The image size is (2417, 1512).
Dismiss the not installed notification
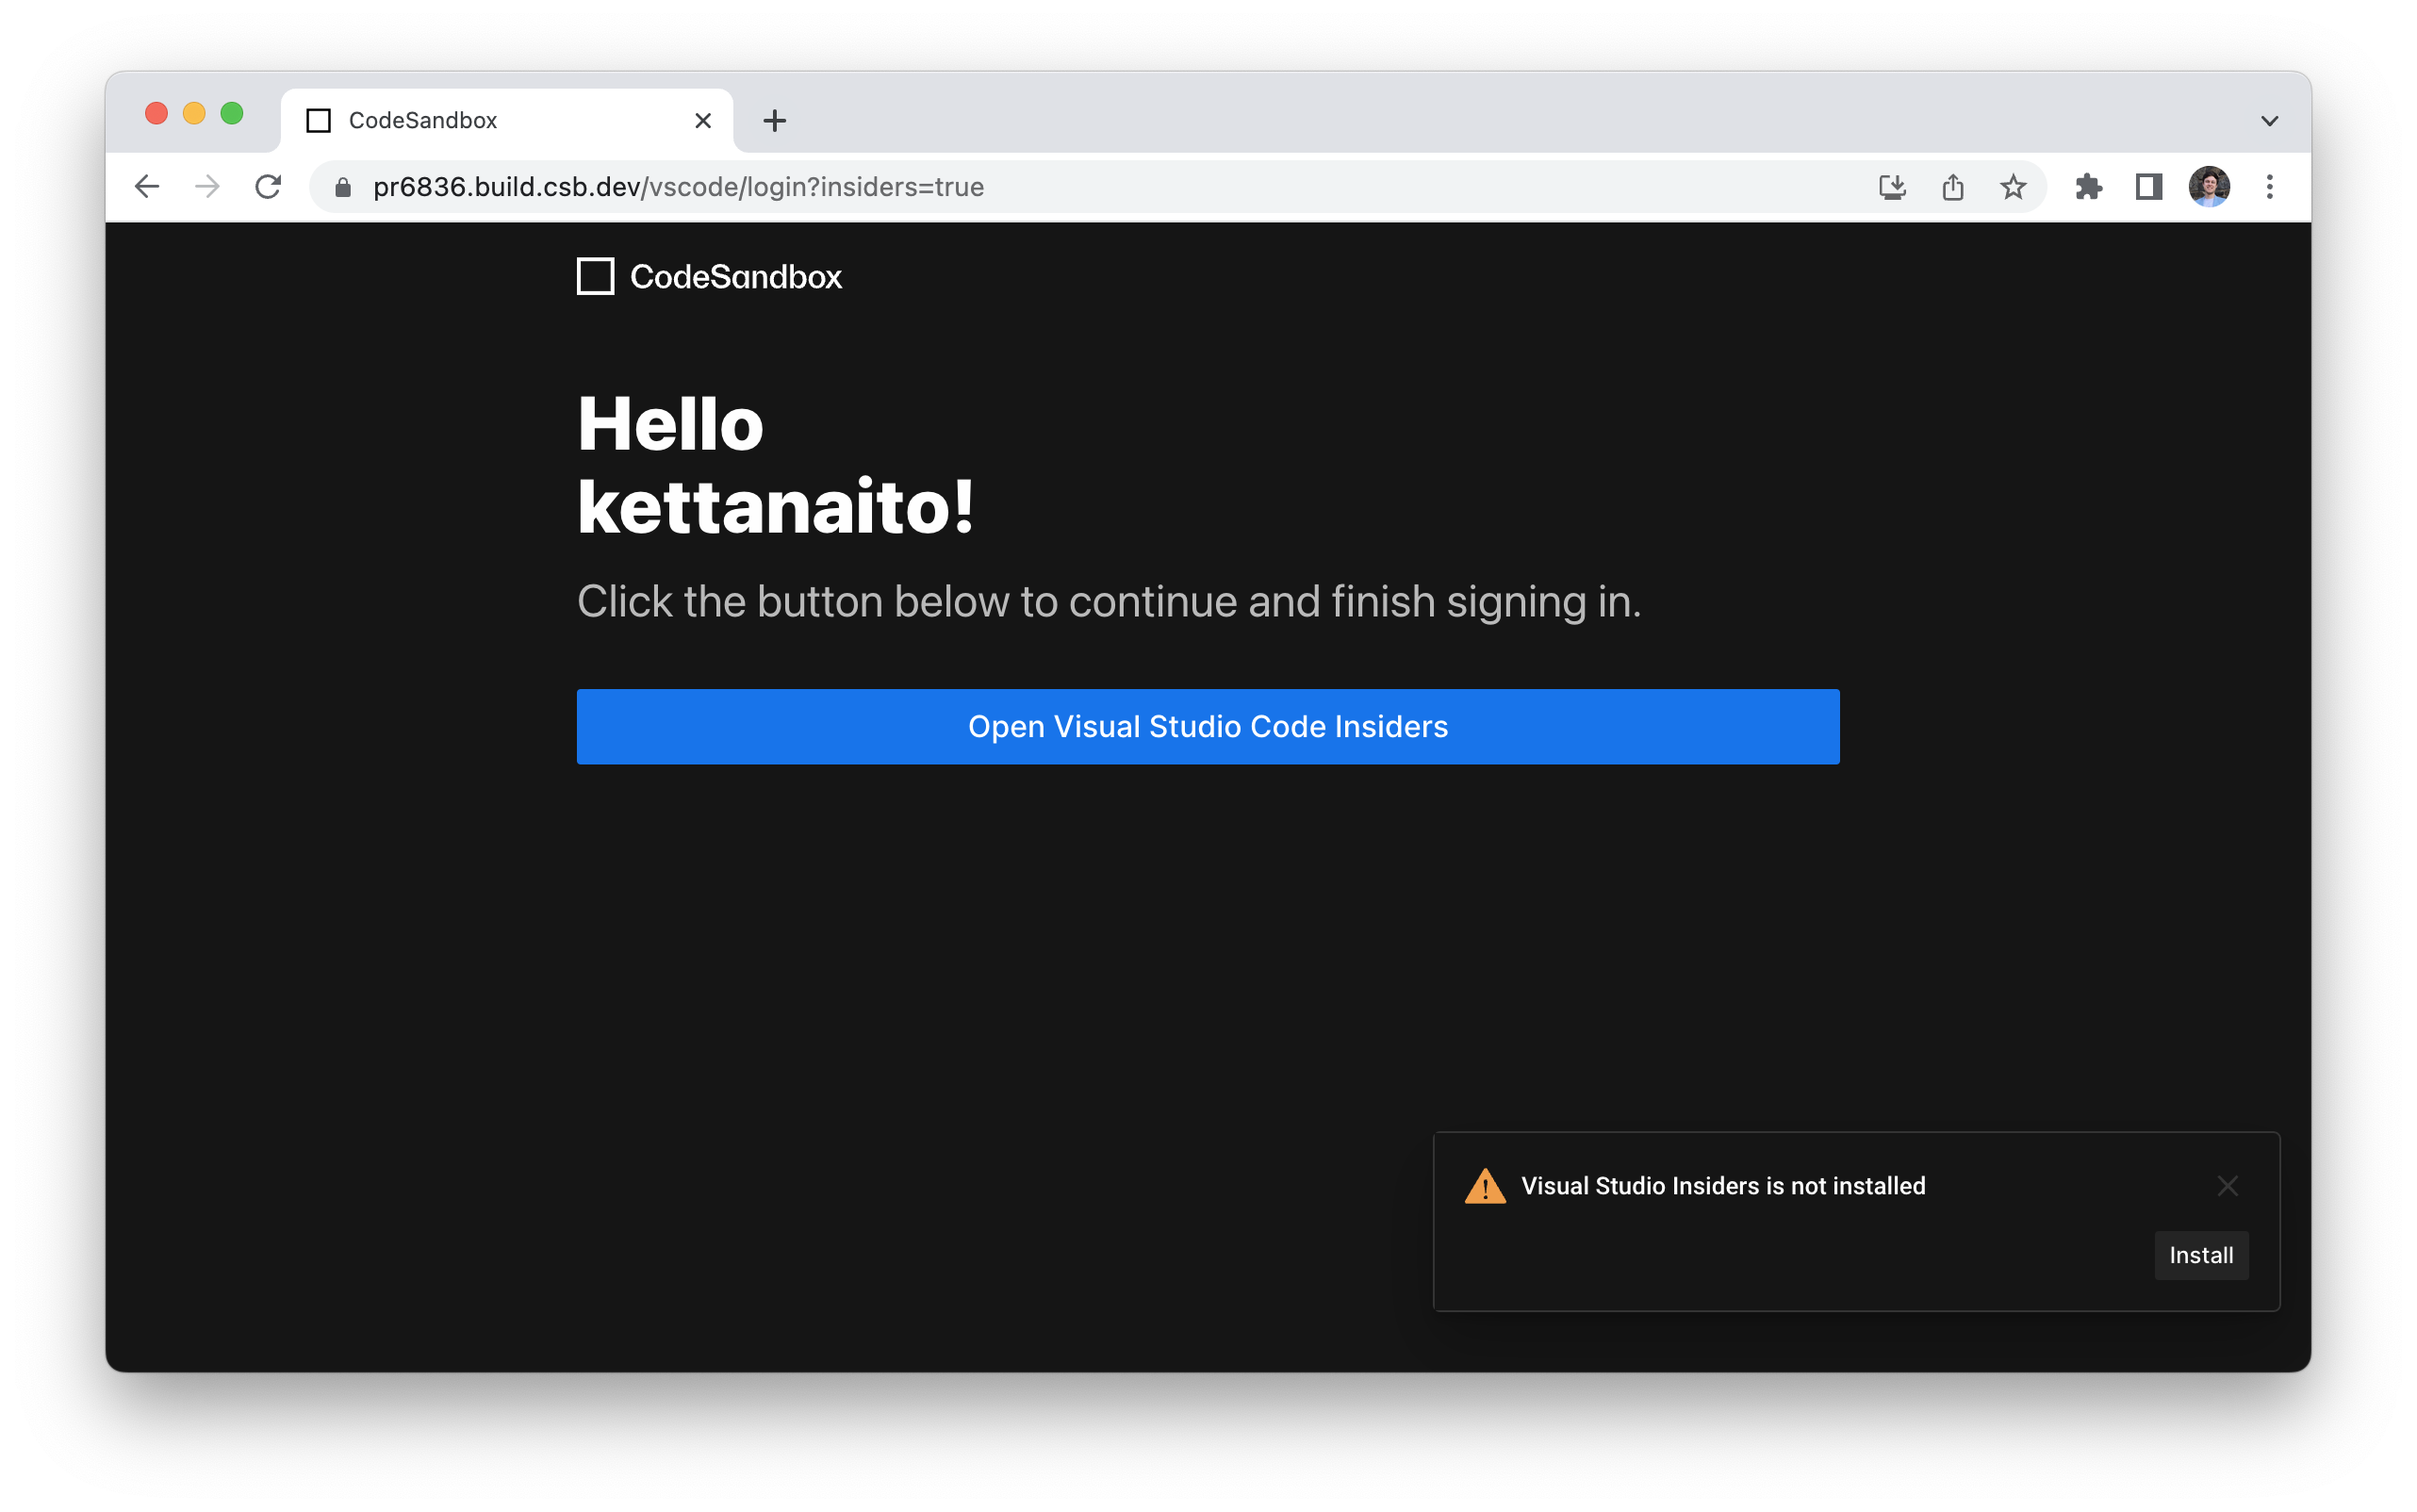[x=2227, y=1186]
